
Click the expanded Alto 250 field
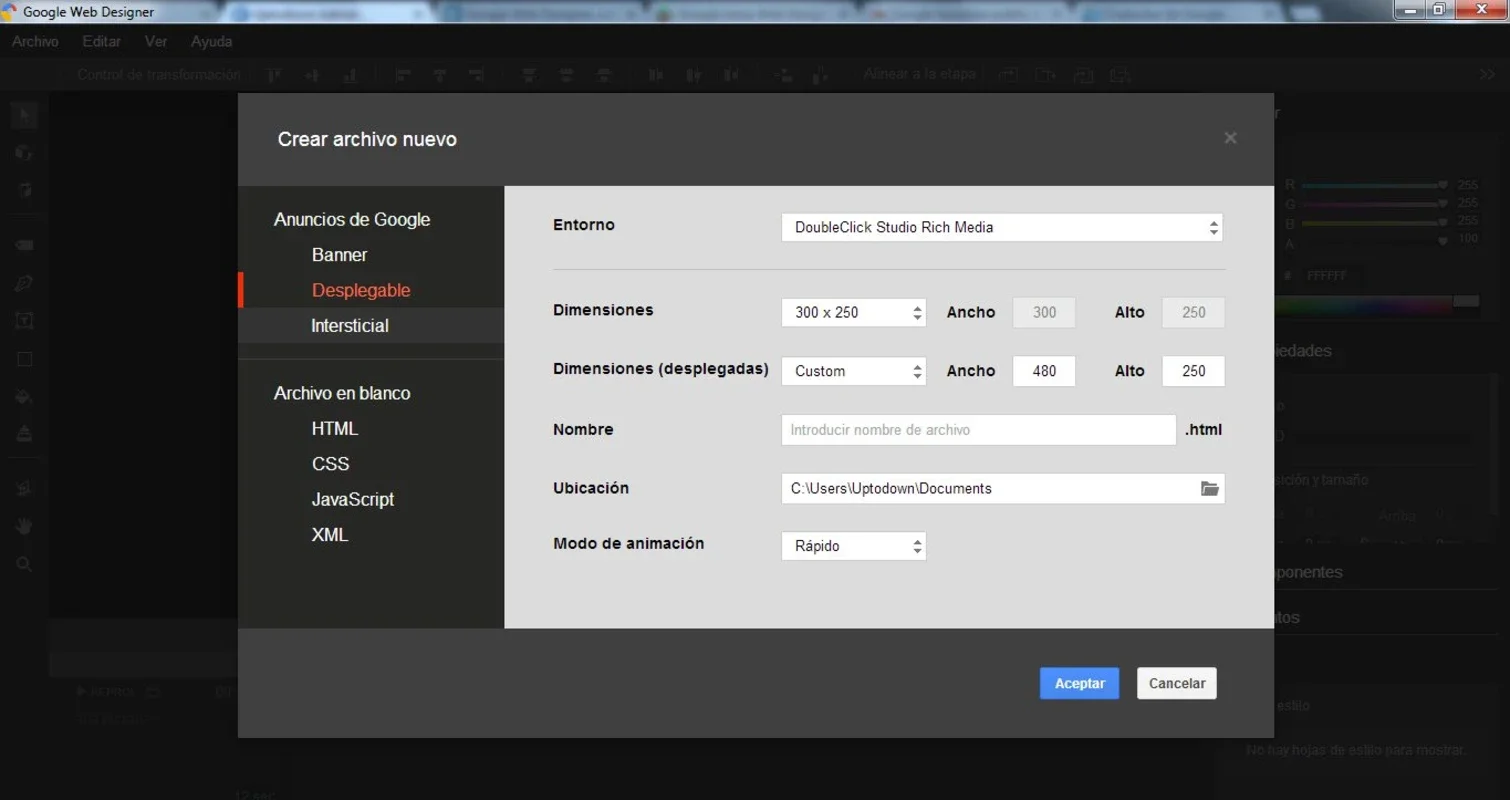[1193, 371]
